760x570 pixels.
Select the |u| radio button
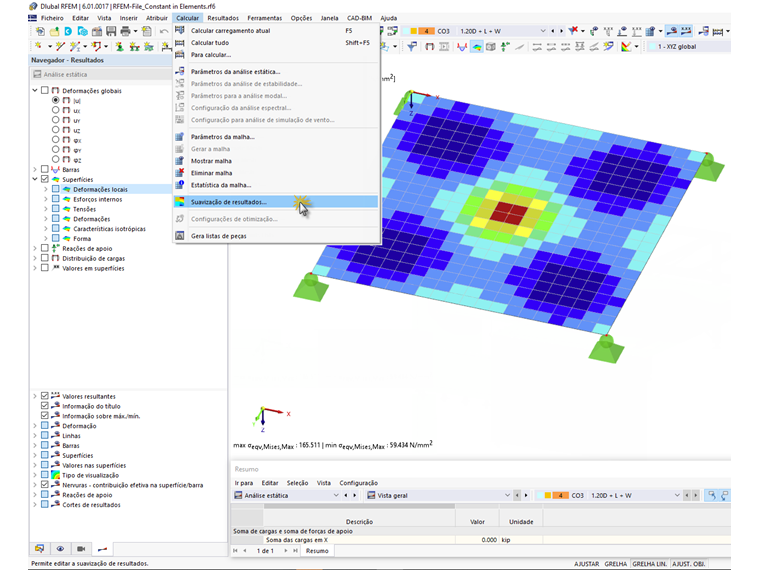click(x=55, y=100)
